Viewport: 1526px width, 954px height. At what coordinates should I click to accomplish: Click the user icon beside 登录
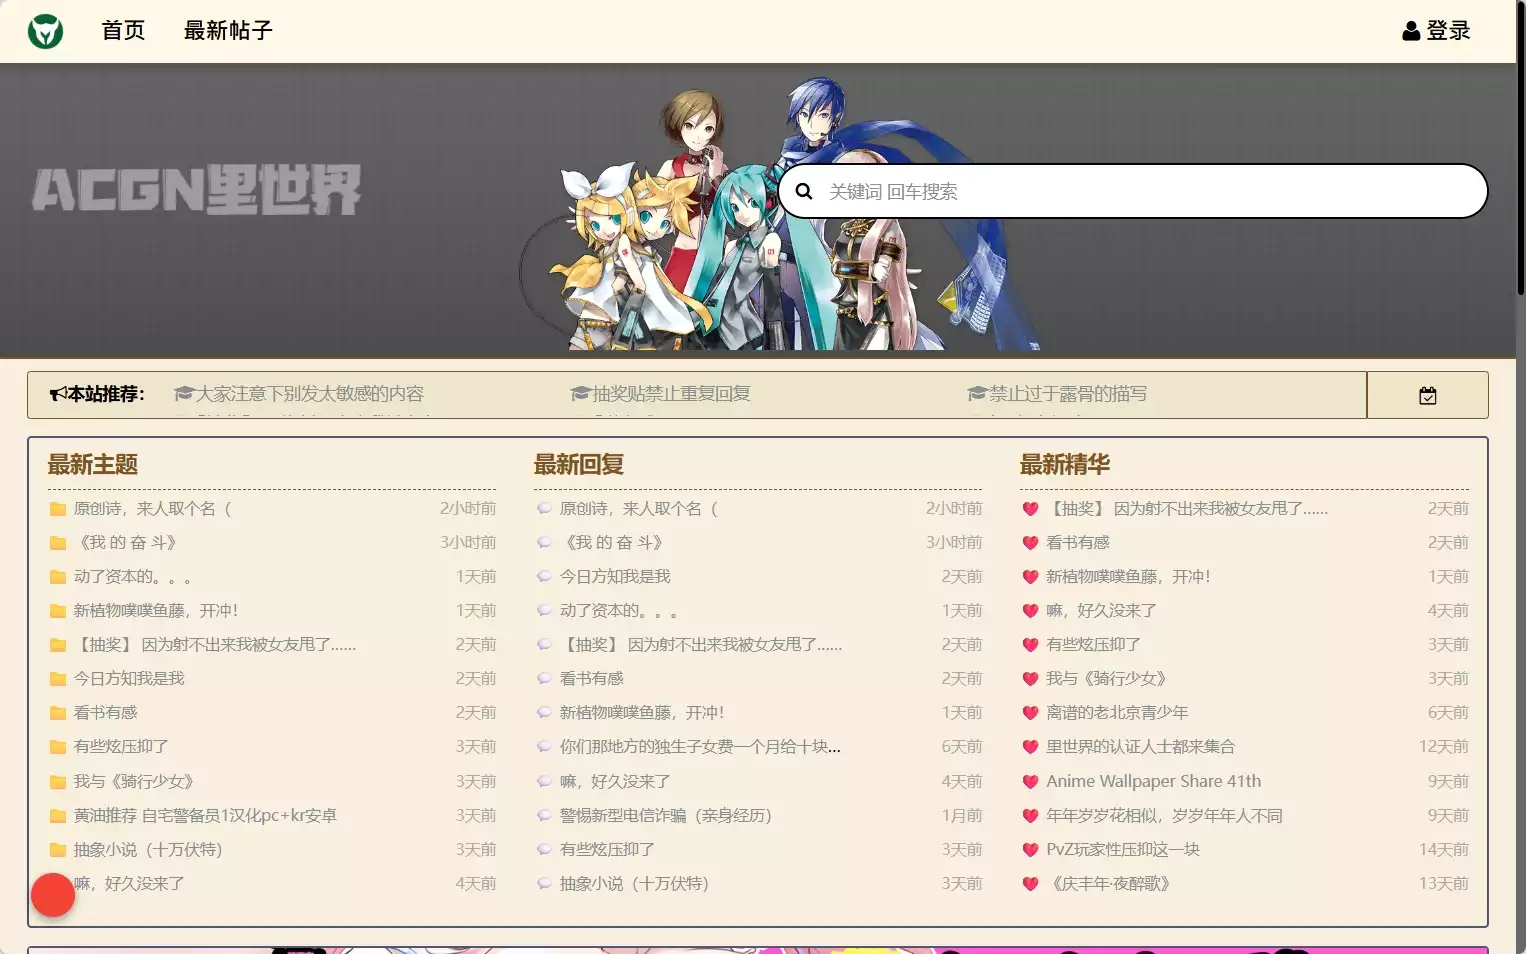tap(1411, 31)
